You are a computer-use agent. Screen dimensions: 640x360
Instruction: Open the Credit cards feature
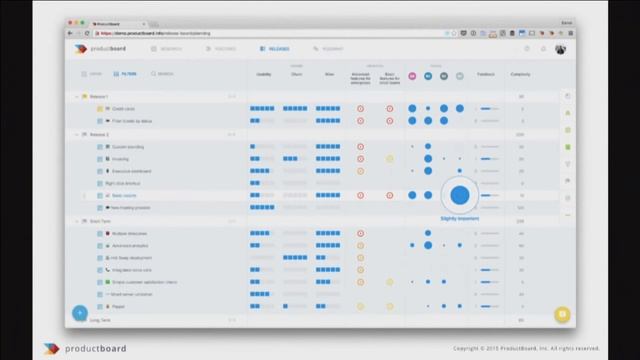tap(123, 109)
